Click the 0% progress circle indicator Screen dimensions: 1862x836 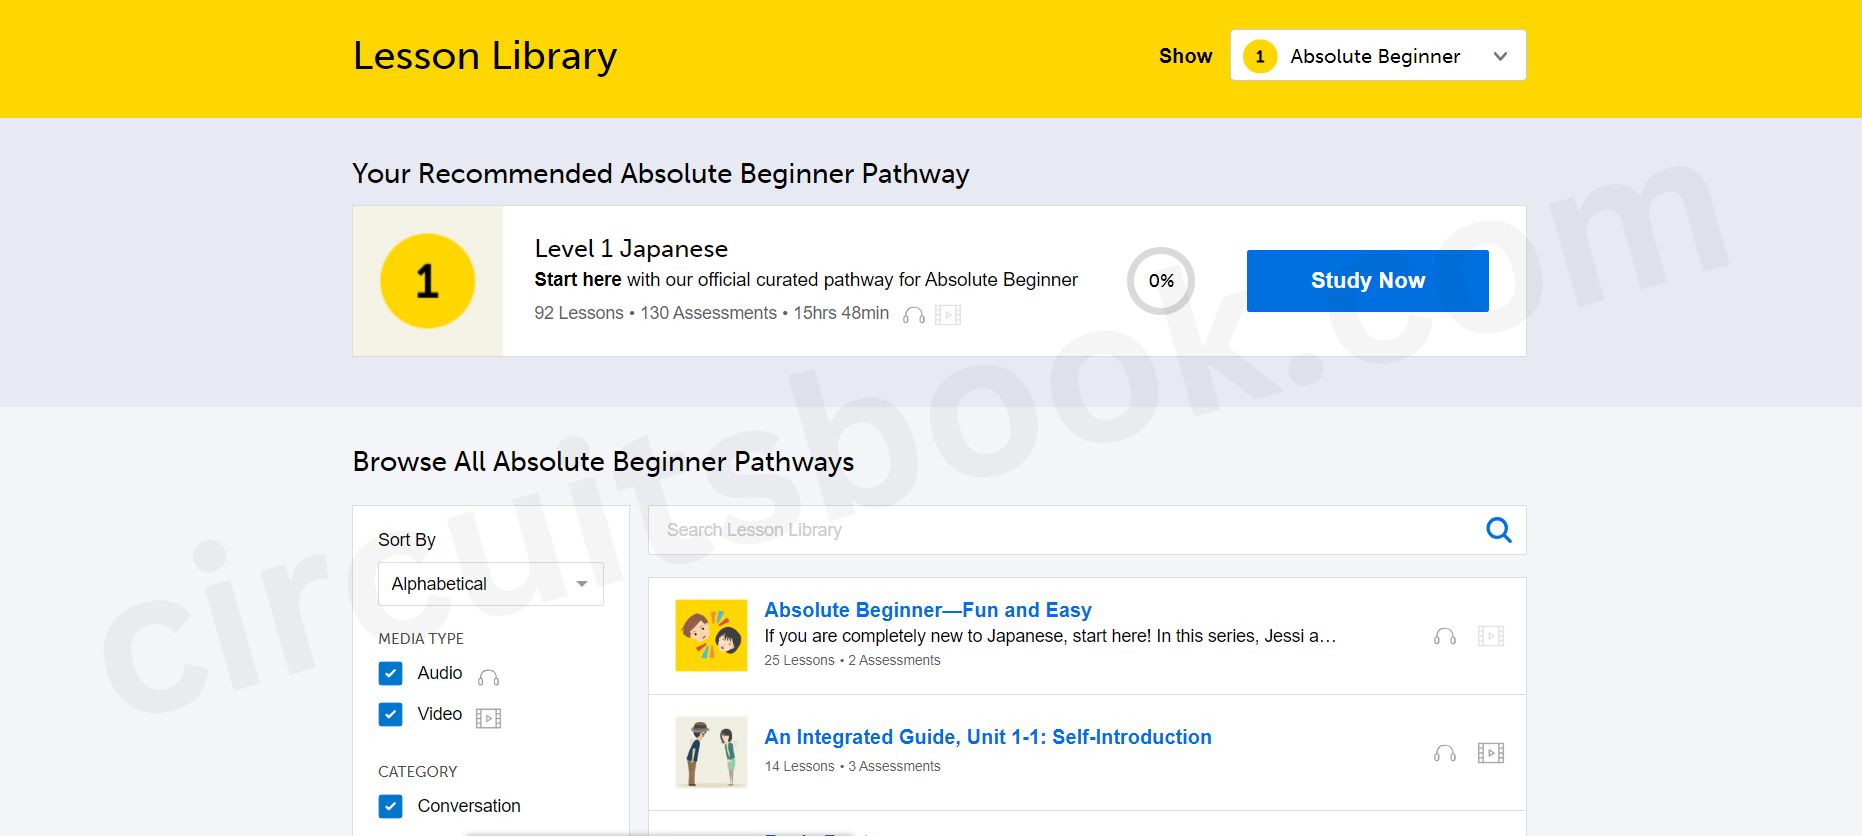click(x=1160, y=281)
